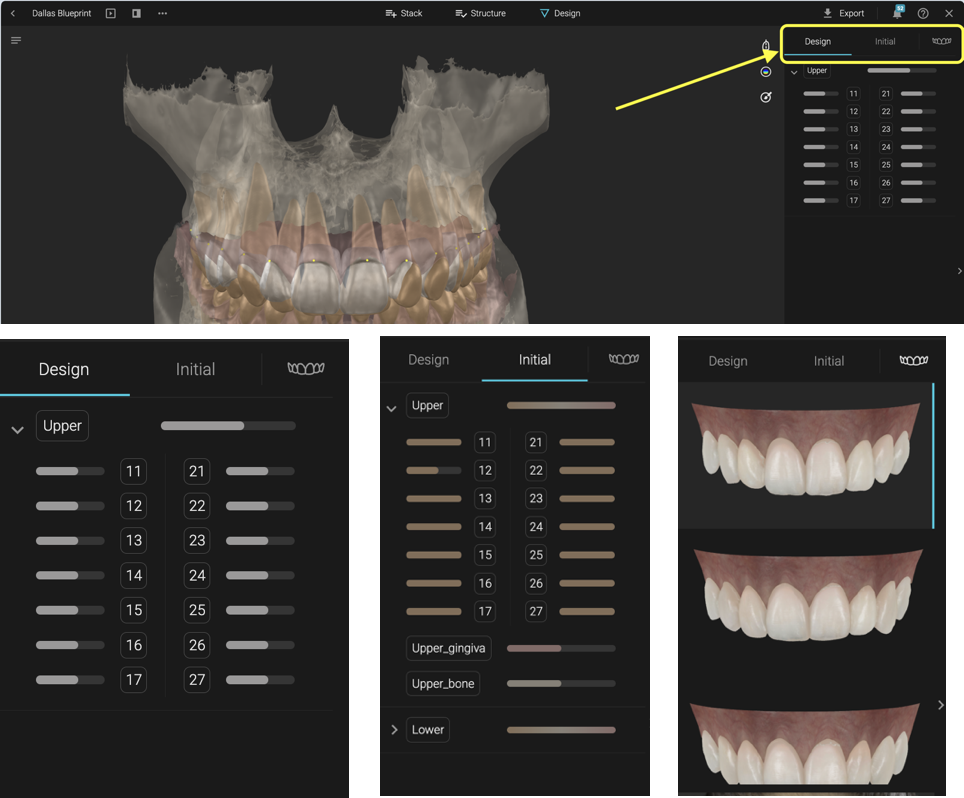
Task: Expand the Lower jaw section
Action: coord(394,730)
